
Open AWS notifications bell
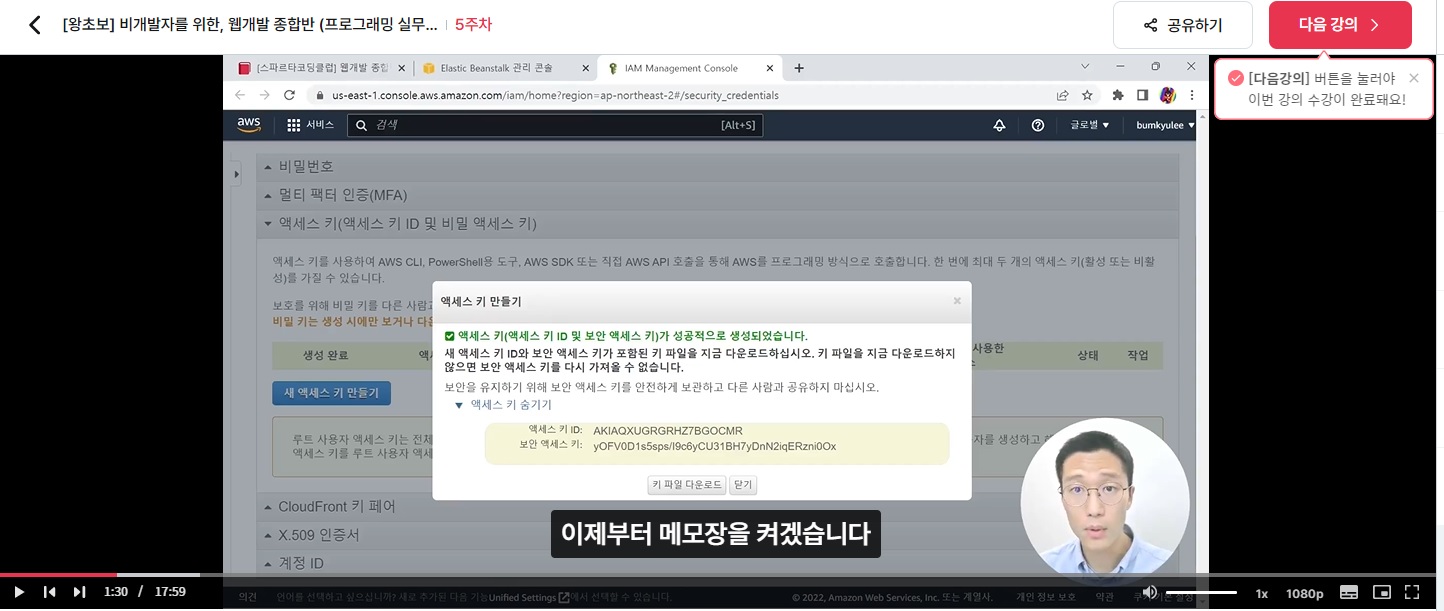999,125
